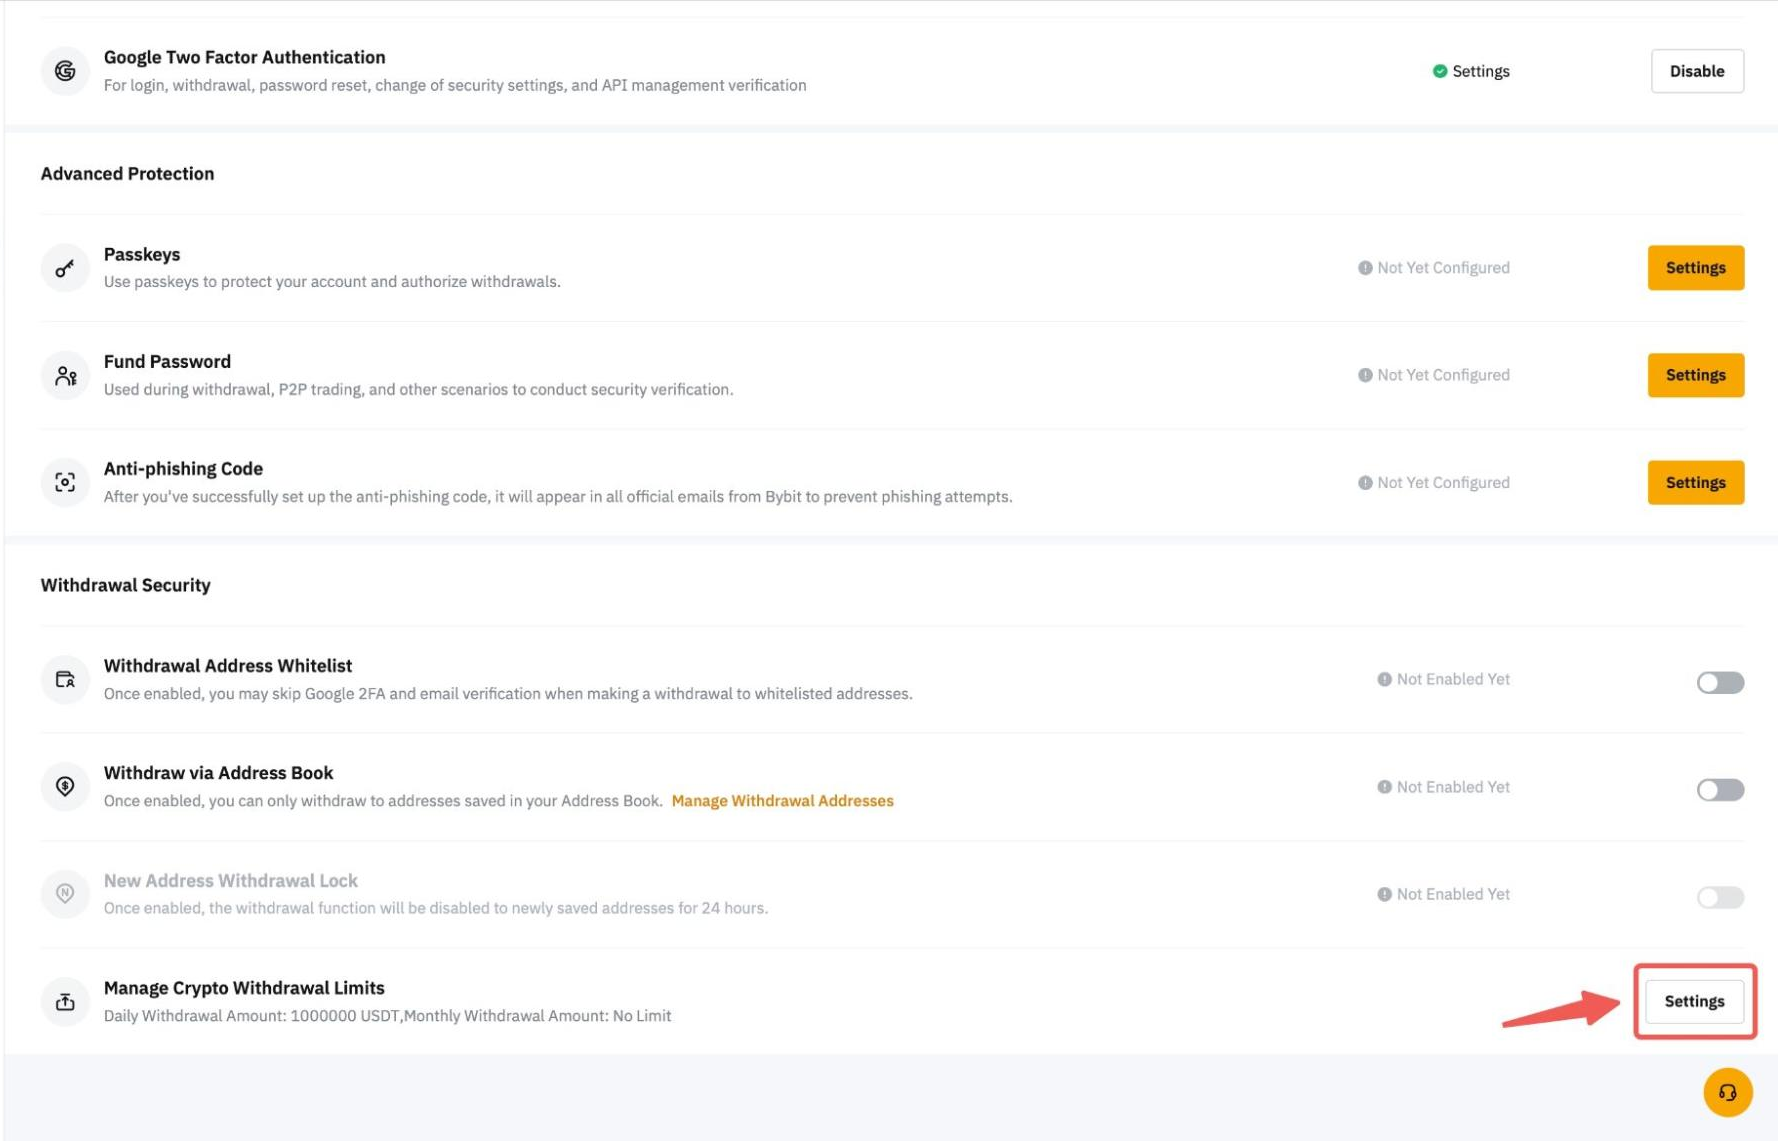Open Crypto Withdrawal Limits settings

pos(1694,1001)
